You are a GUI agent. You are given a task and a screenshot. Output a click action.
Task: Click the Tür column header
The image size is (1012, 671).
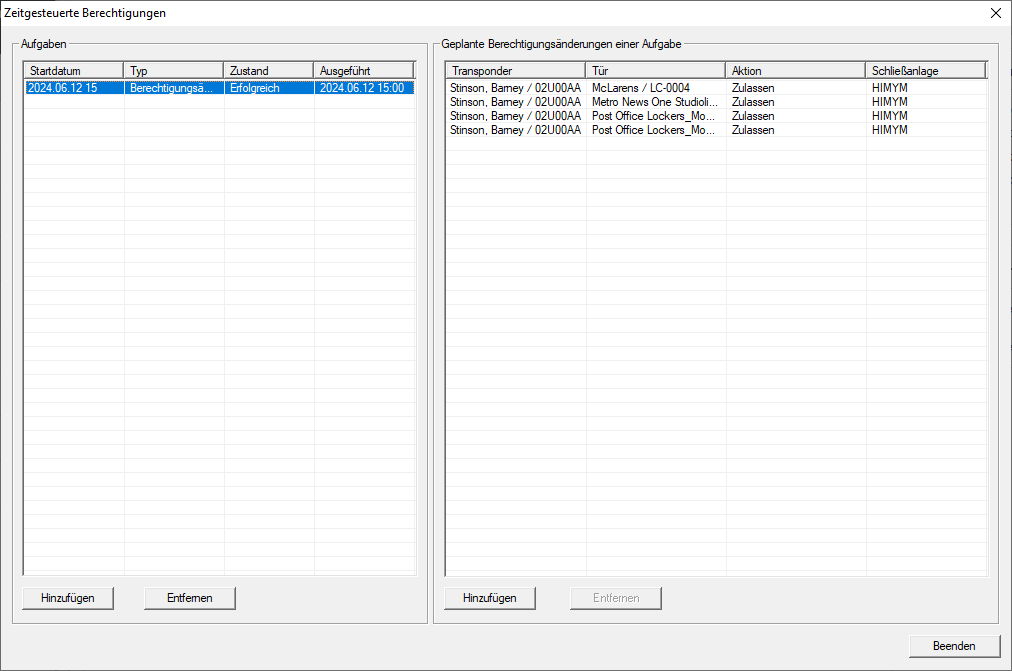(x=655, y=71)
